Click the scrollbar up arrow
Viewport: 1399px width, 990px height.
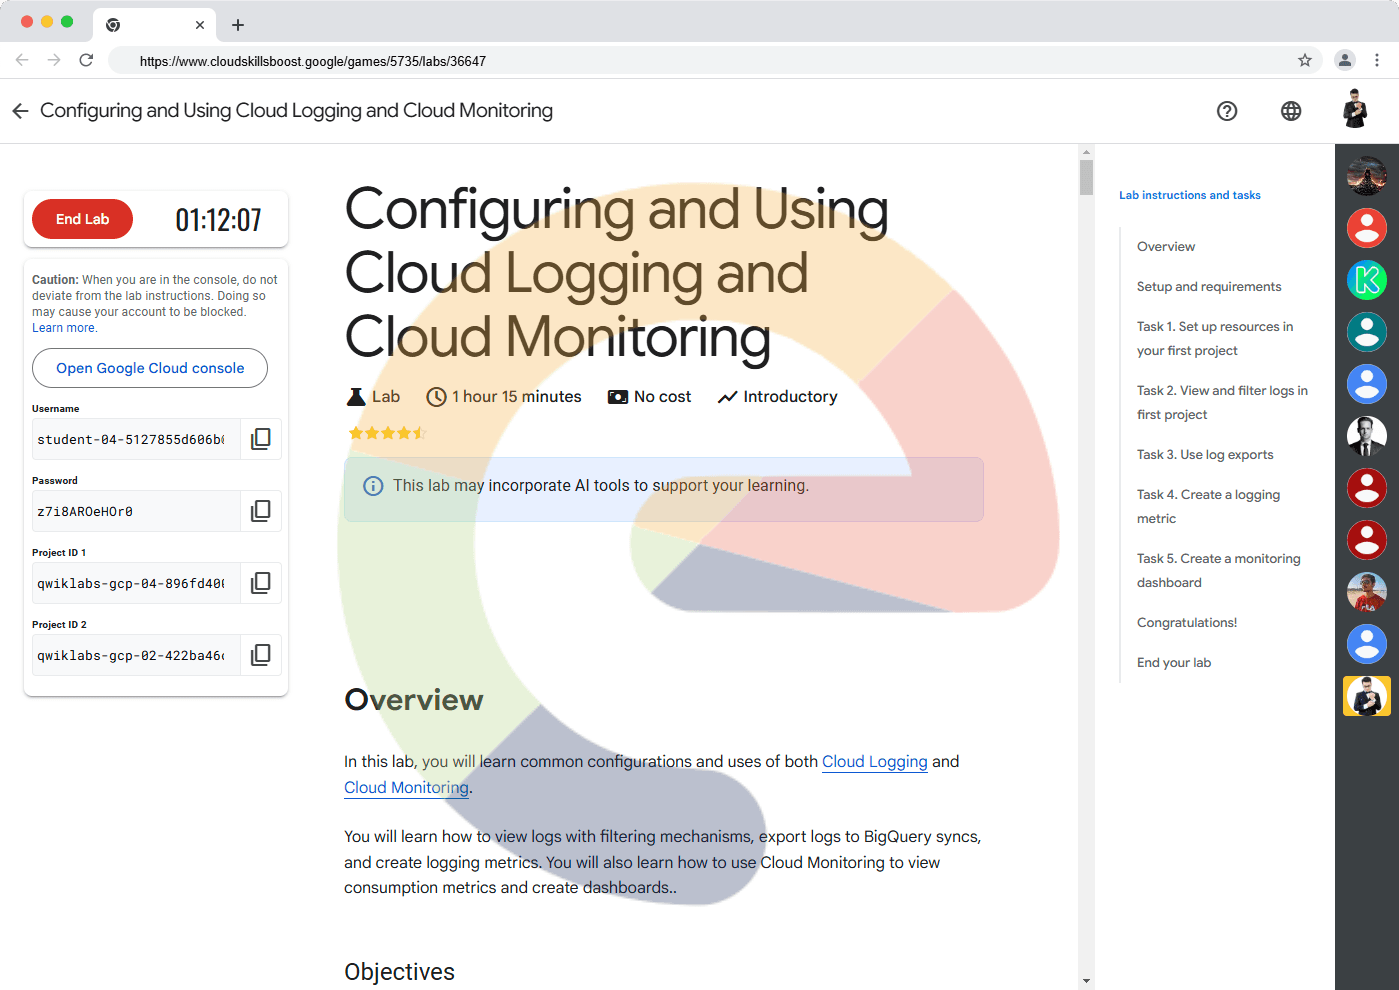1086,152
